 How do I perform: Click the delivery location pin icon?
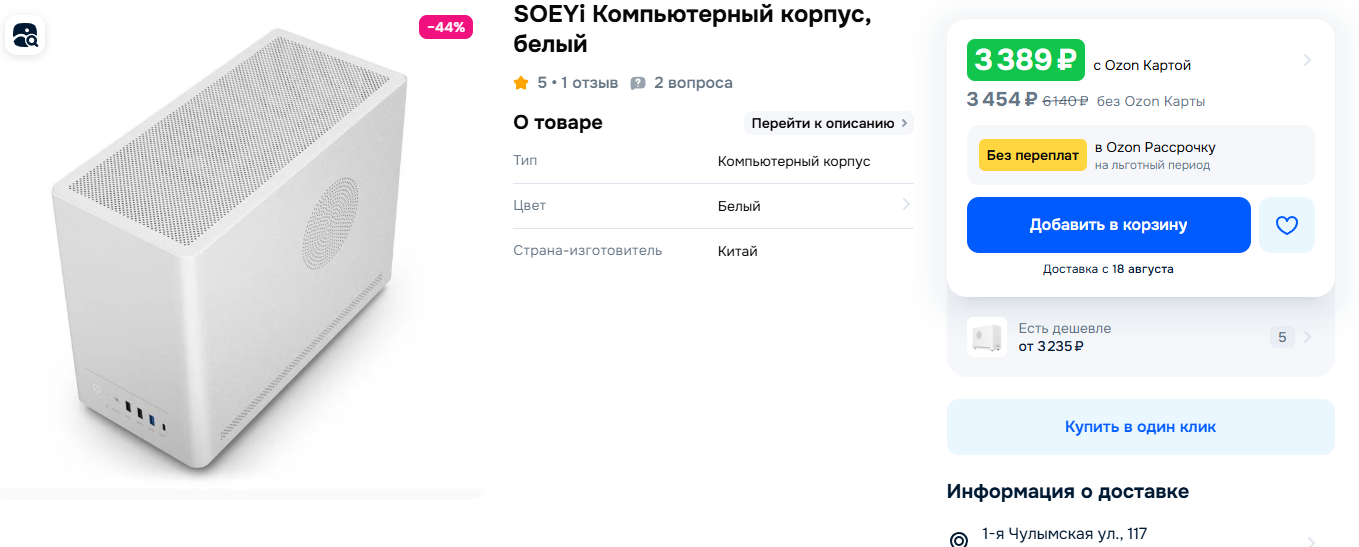coord(957,539)
